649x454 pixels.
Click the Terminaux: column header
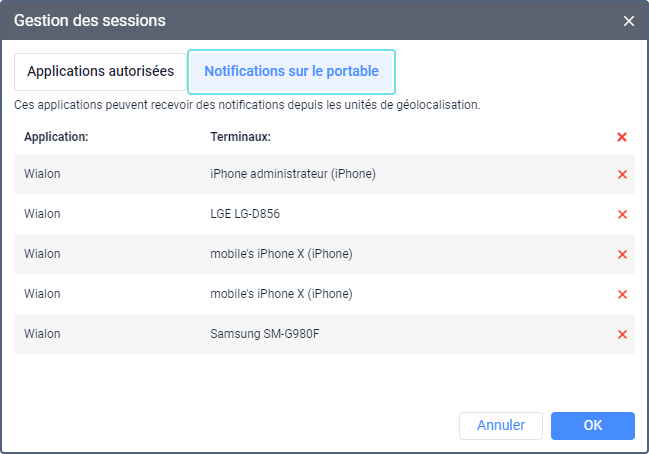[x=241, y=136]
